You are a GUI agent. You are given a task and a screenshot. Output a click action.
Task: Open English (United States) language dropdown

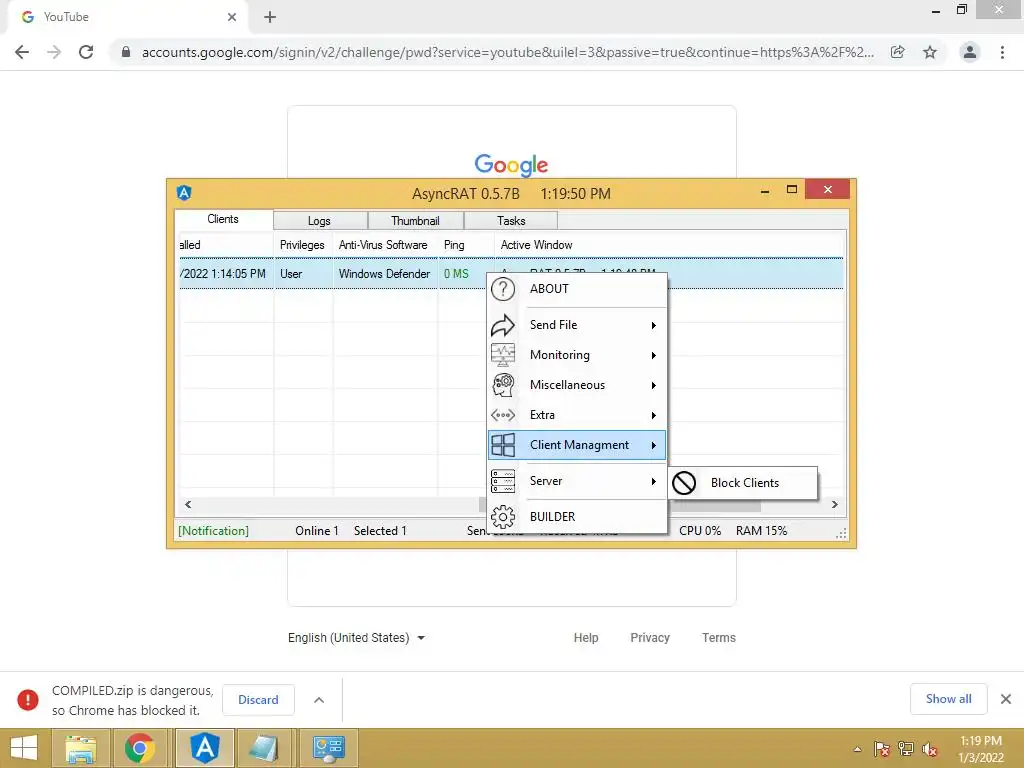(357, 638)
